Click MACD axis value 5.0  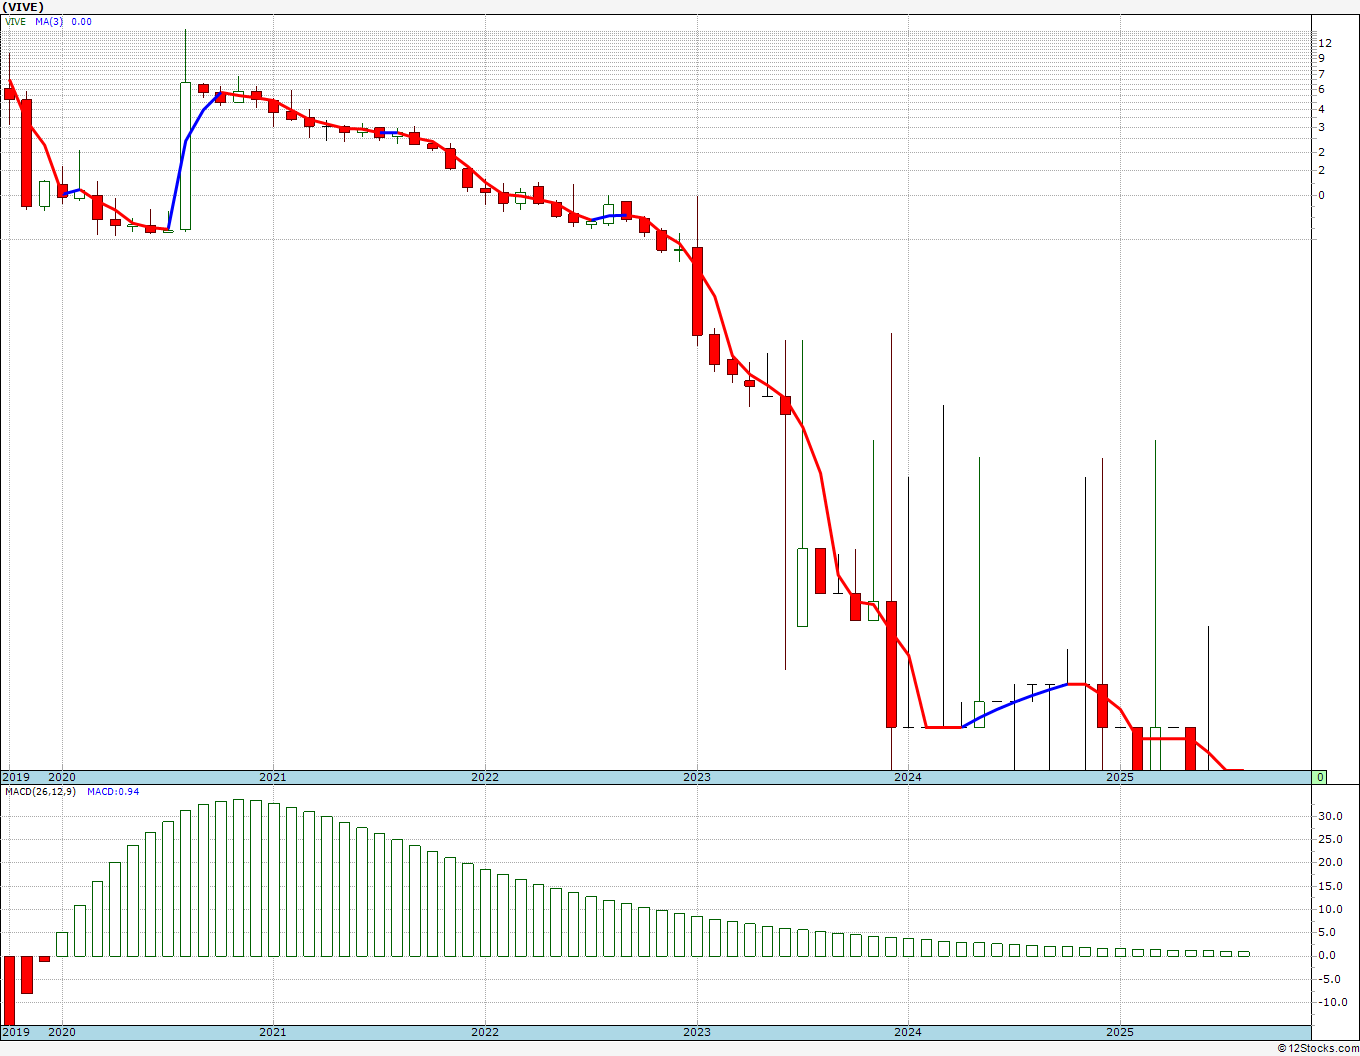point(1327,933)
